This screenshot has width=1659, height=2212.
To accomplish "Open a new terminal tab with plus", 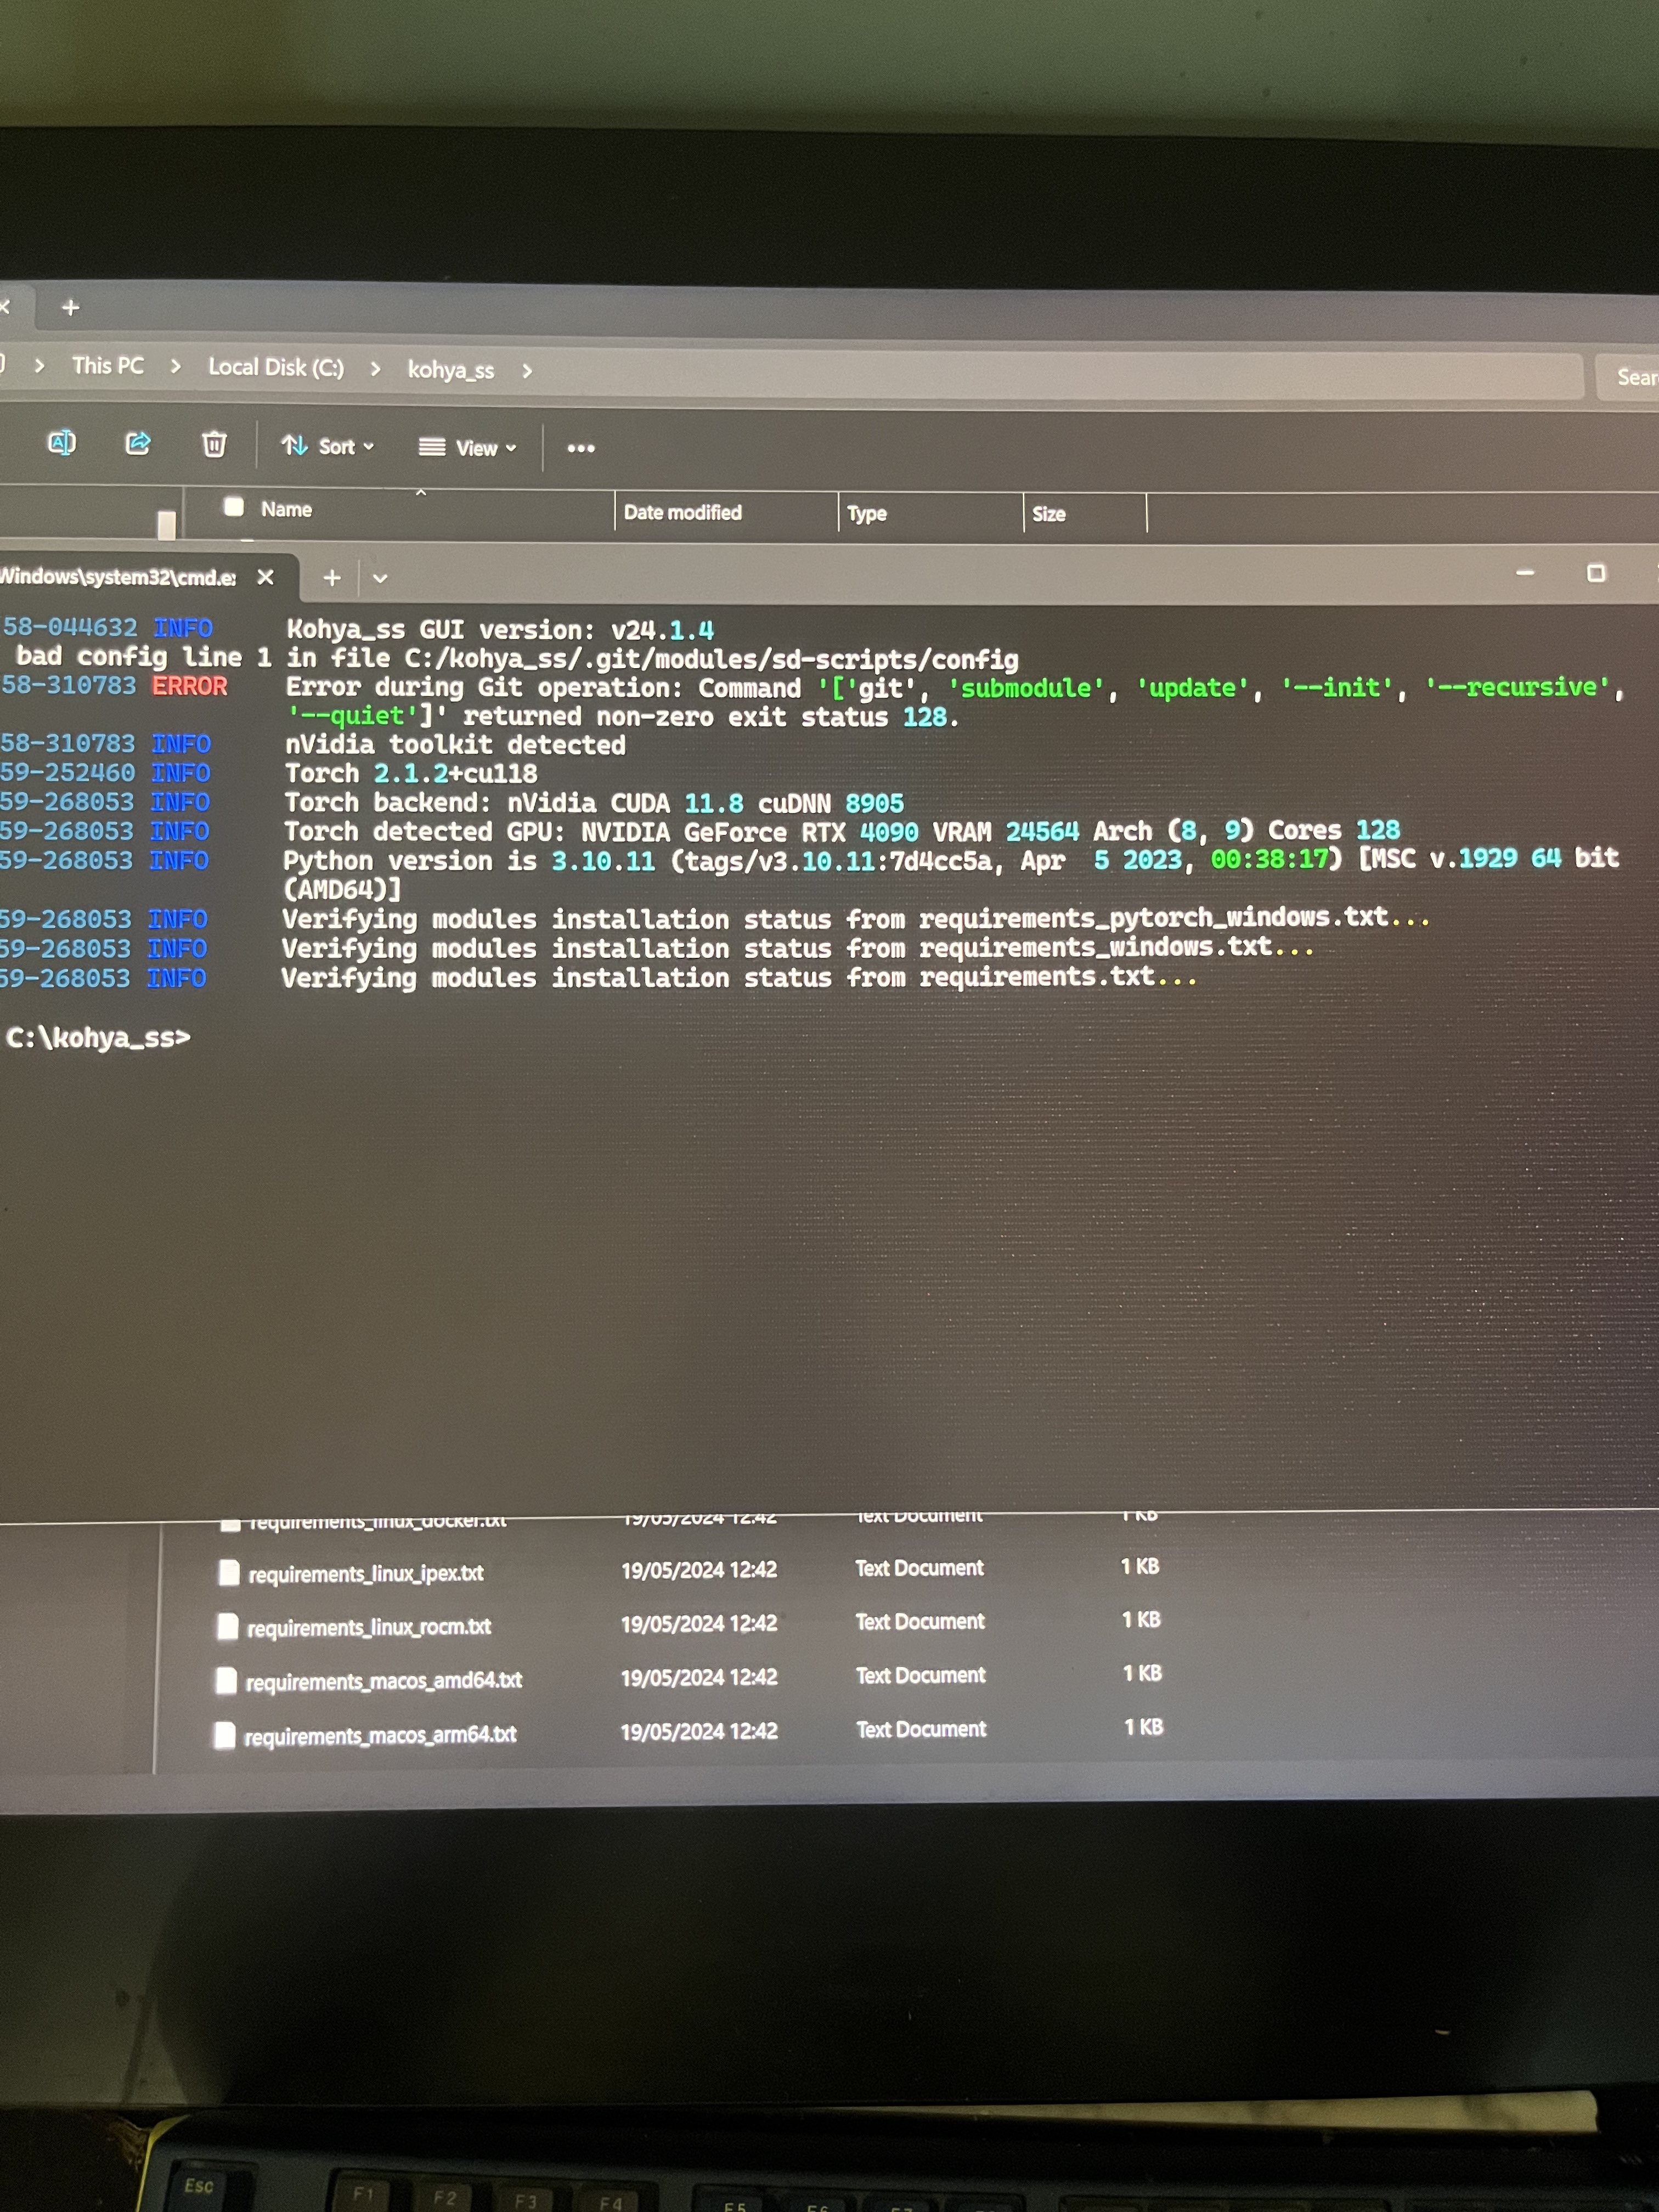I will pyautogui.click(x=332, y=577).
